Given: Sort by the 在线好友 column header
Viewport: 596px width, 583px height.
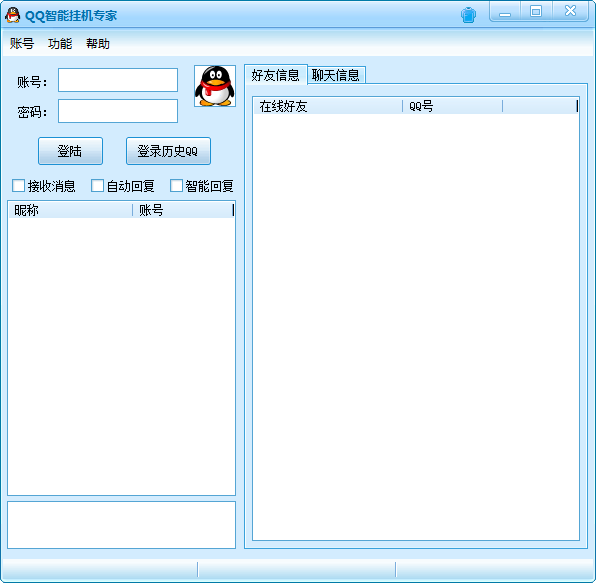Looking at the screenshot, I should tap(328, 106).
